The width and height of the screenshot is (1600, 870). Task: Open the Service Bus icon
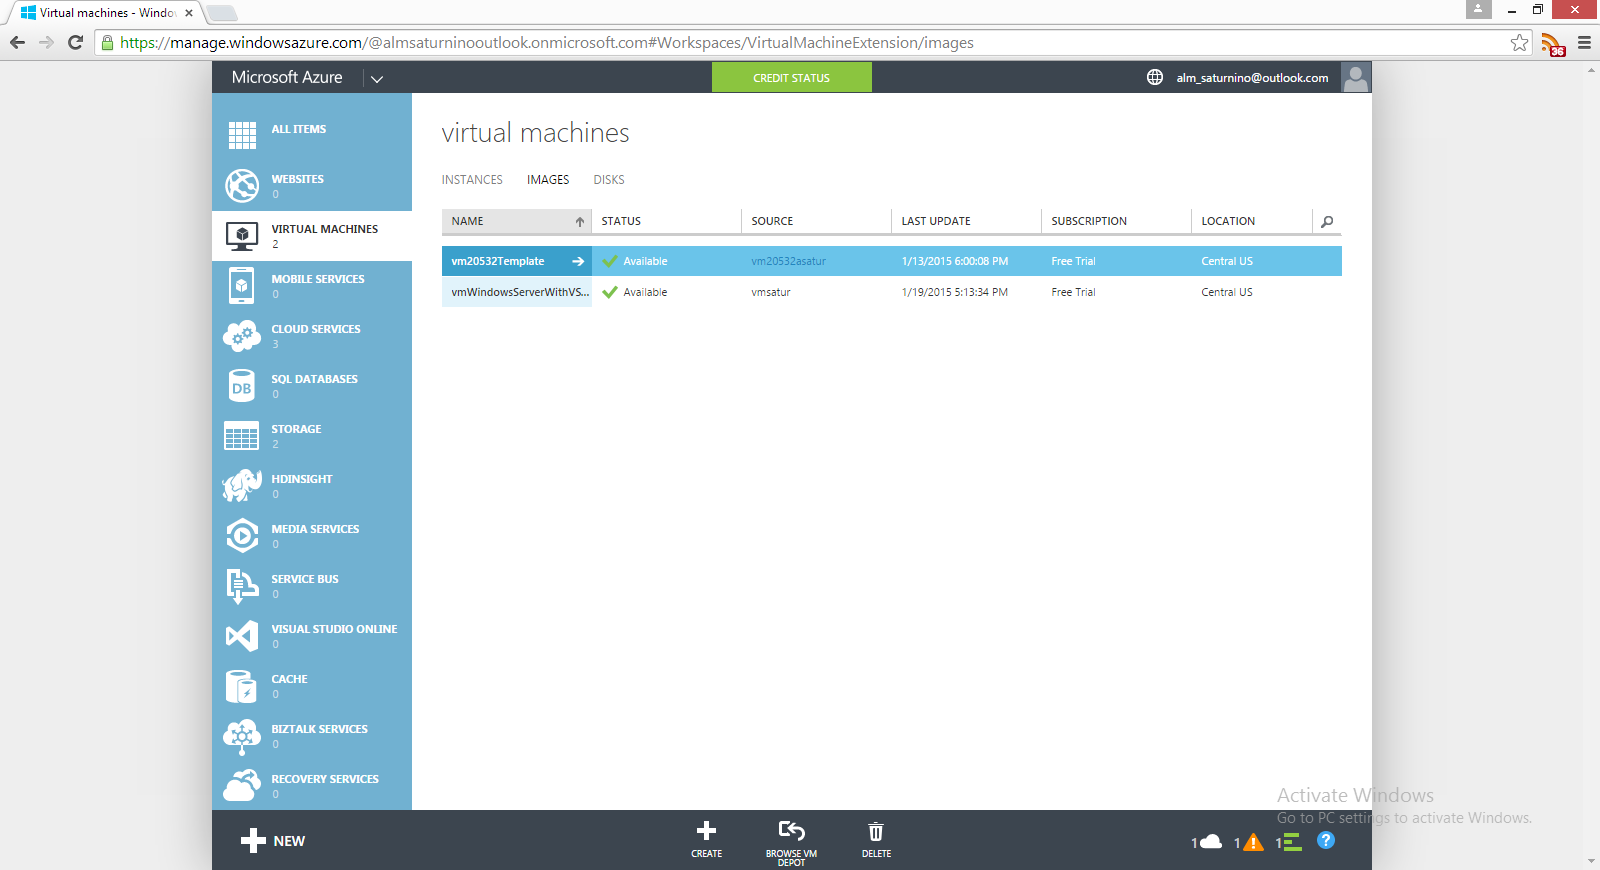tap(242, 586)
